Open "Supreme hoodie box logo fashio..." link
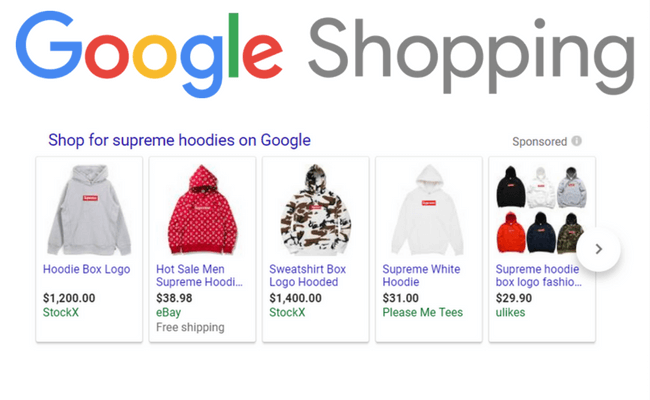 coord(538,276)
